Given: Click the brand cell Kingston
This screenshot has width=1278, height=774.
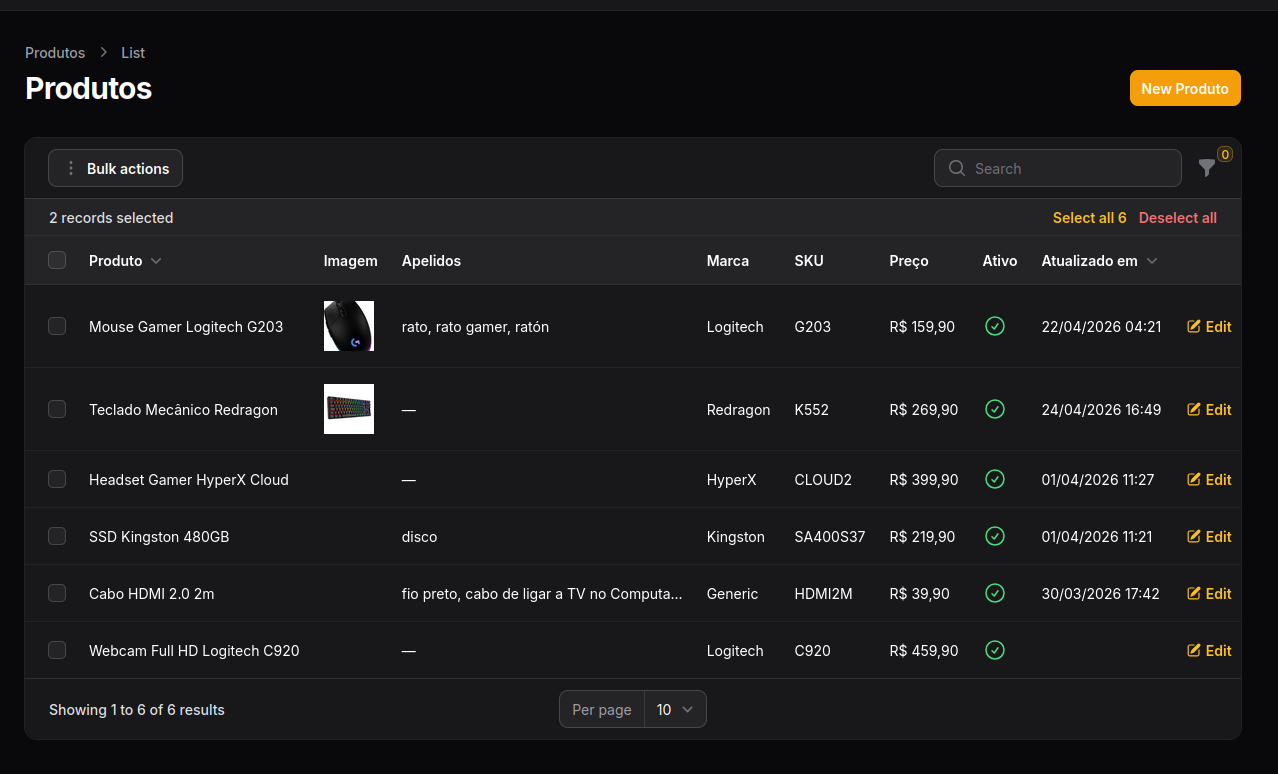Looking at the screenshot, I should [736, 537].
